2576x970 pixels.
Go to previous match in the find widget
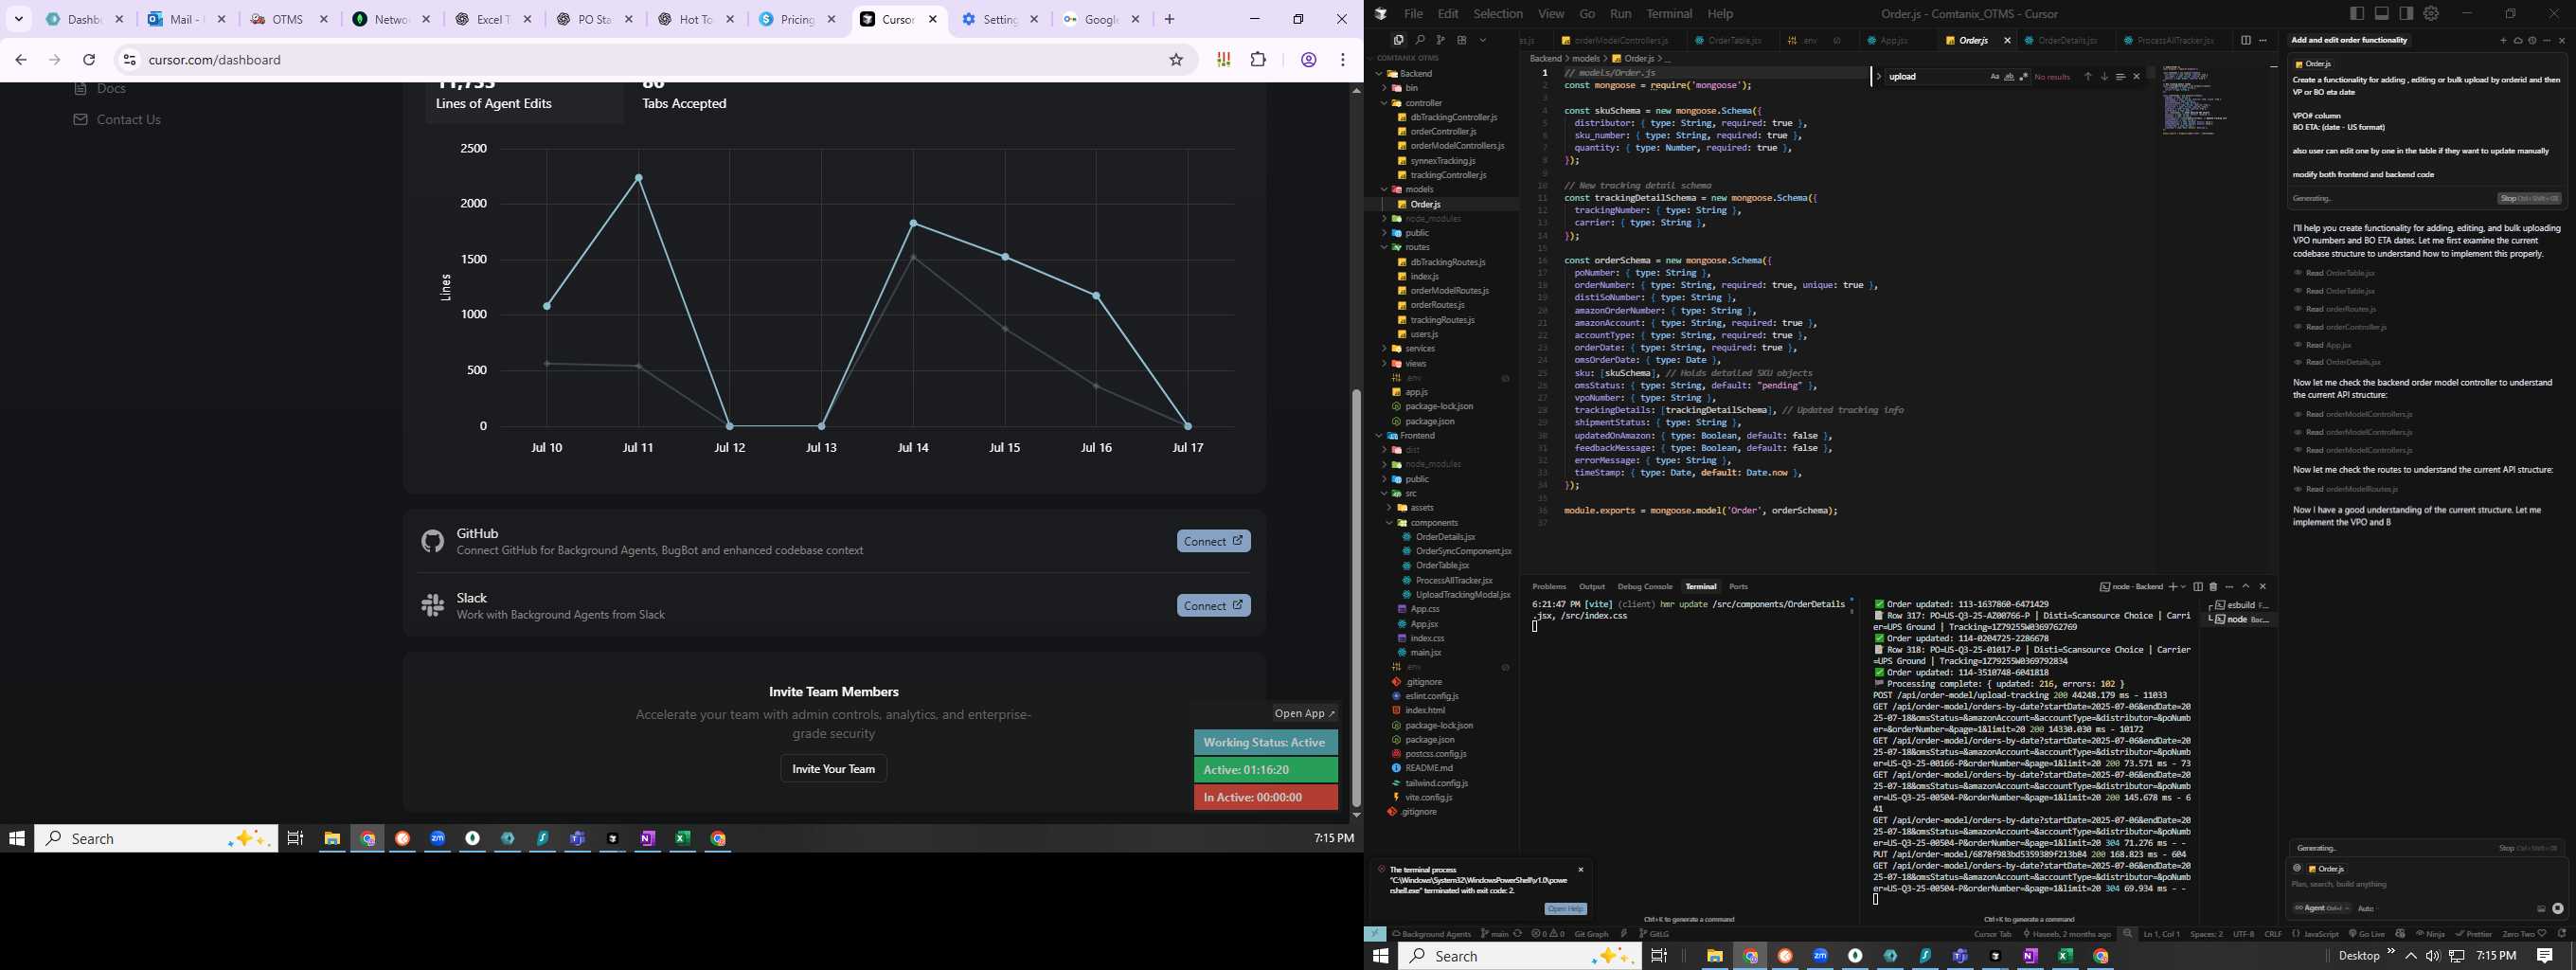pos(2087,76)
